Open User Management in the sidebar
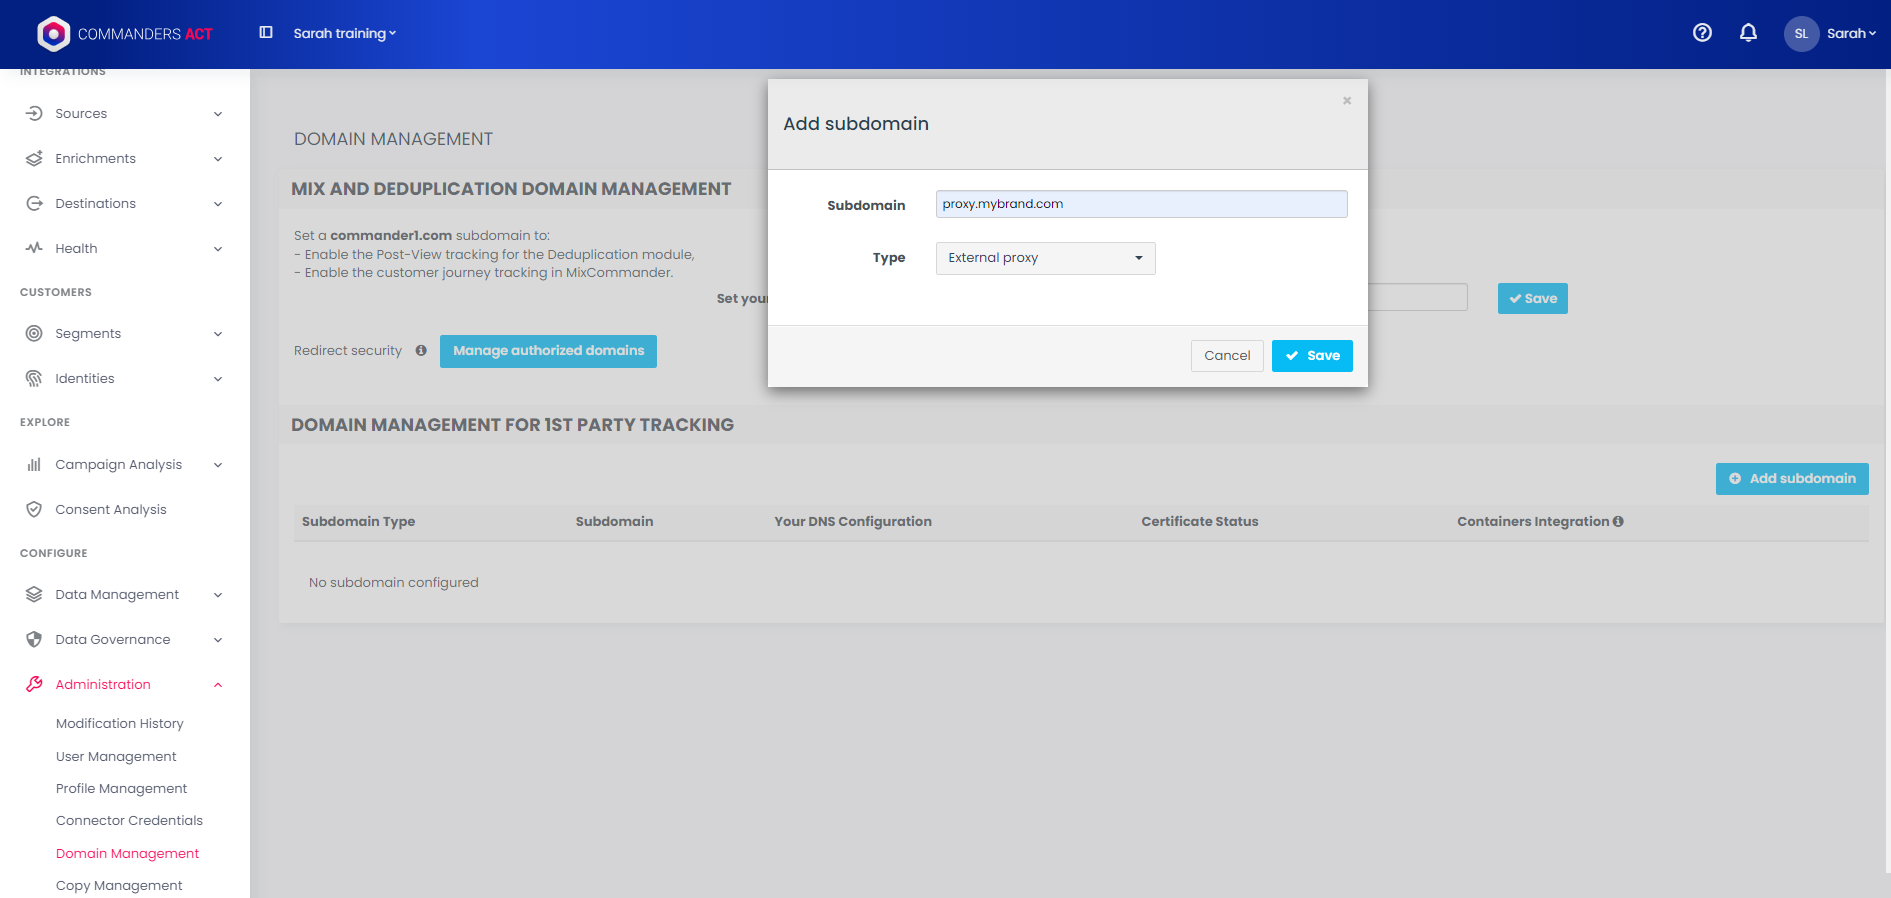1891x898 pixels. 116,757
